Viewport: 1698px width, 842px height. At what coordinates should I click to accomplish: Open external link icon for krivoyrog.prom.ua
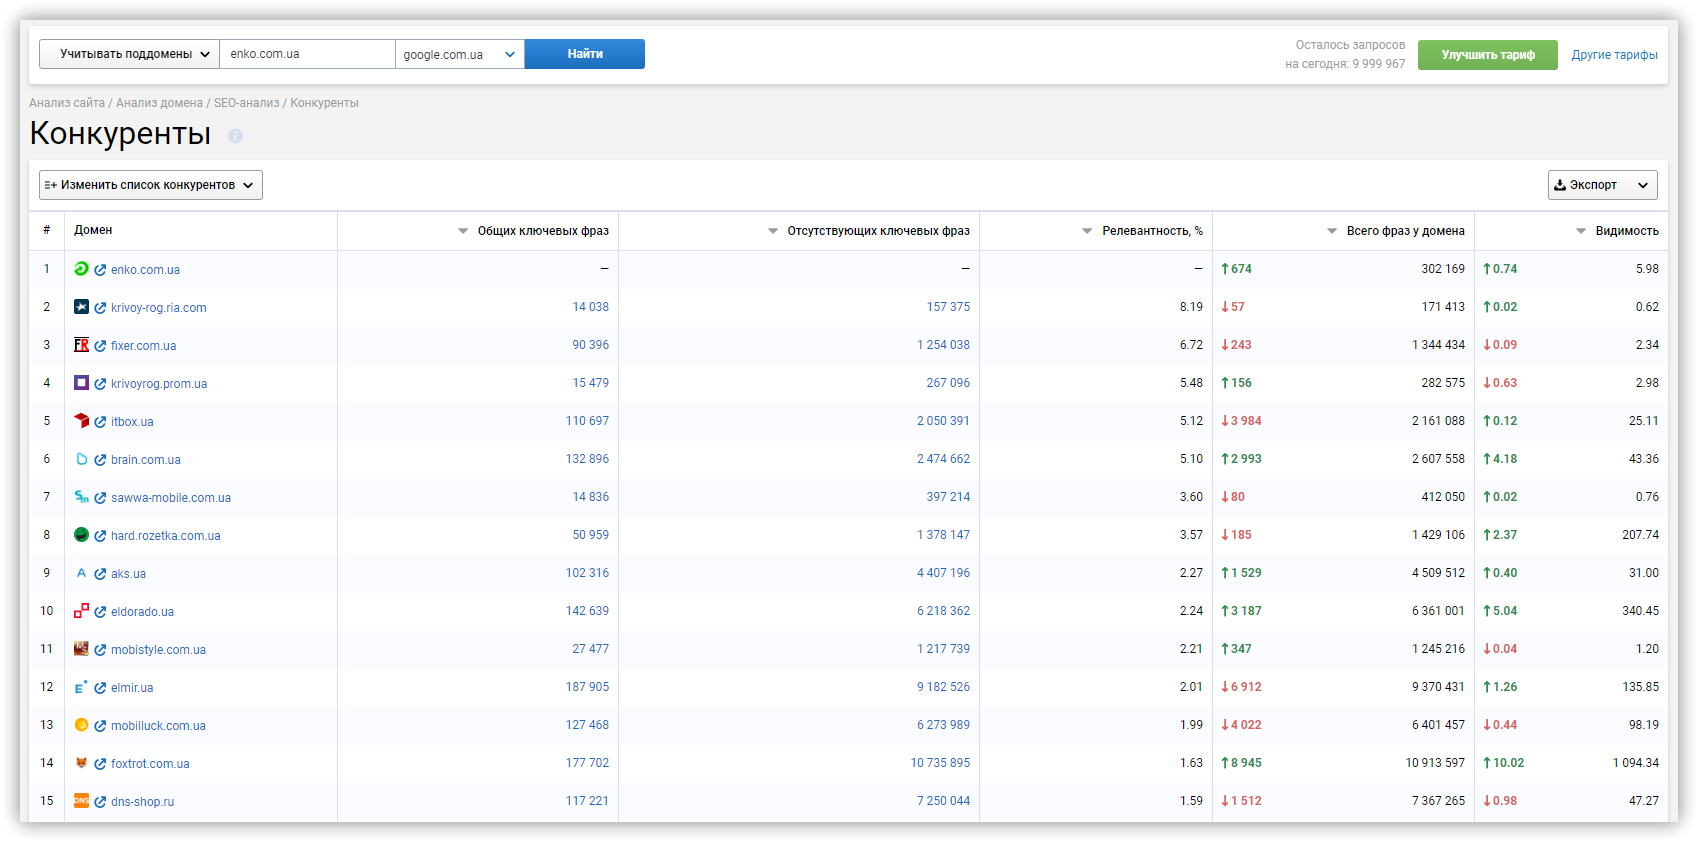coord(100,384)
